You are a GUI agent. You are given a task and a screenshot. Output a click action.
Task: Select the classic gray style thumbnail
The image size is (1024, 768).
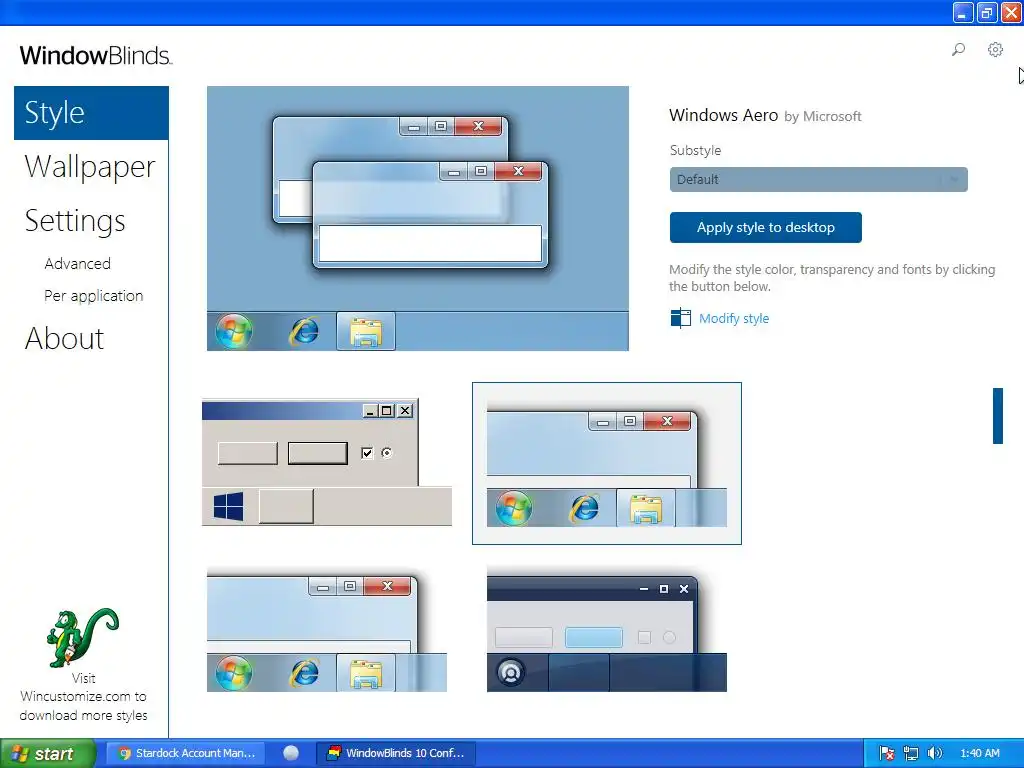pyautogui.click(x=327, y=463)
